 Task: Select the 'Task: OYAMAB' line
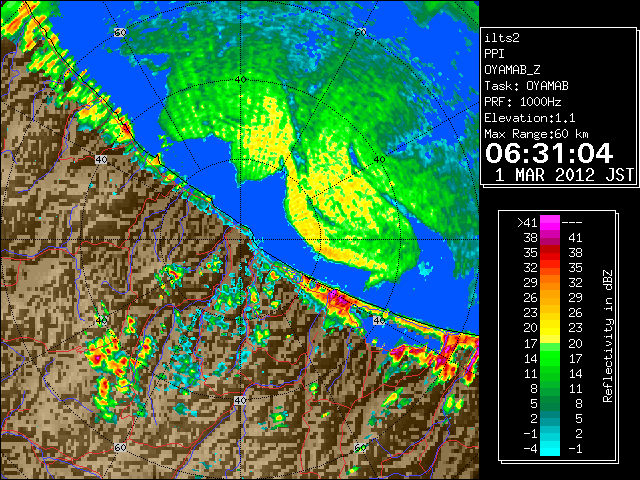[x=527, y=86]
